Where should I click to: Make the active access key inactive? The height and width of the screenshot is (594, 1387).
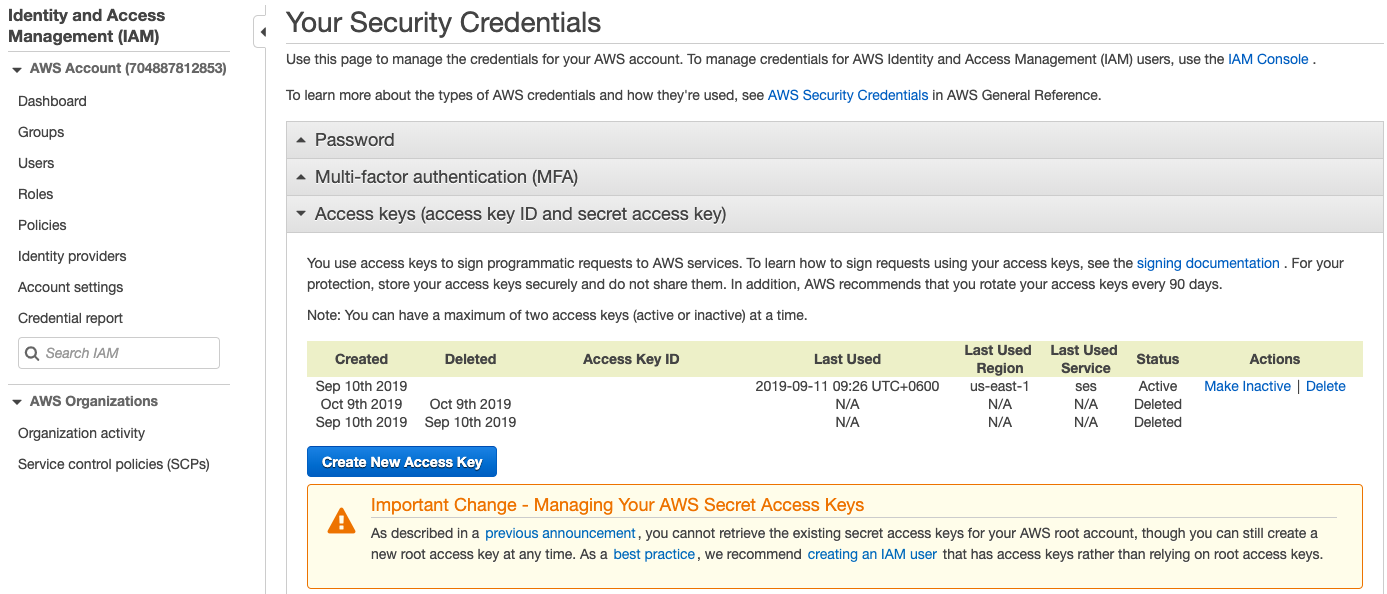click(1247, 386)
